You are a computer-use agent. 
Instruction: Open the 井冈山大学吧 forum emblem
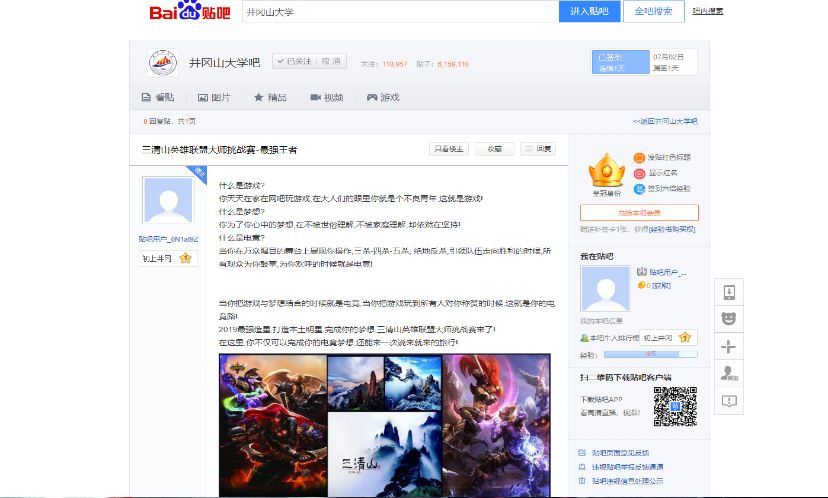163,62
